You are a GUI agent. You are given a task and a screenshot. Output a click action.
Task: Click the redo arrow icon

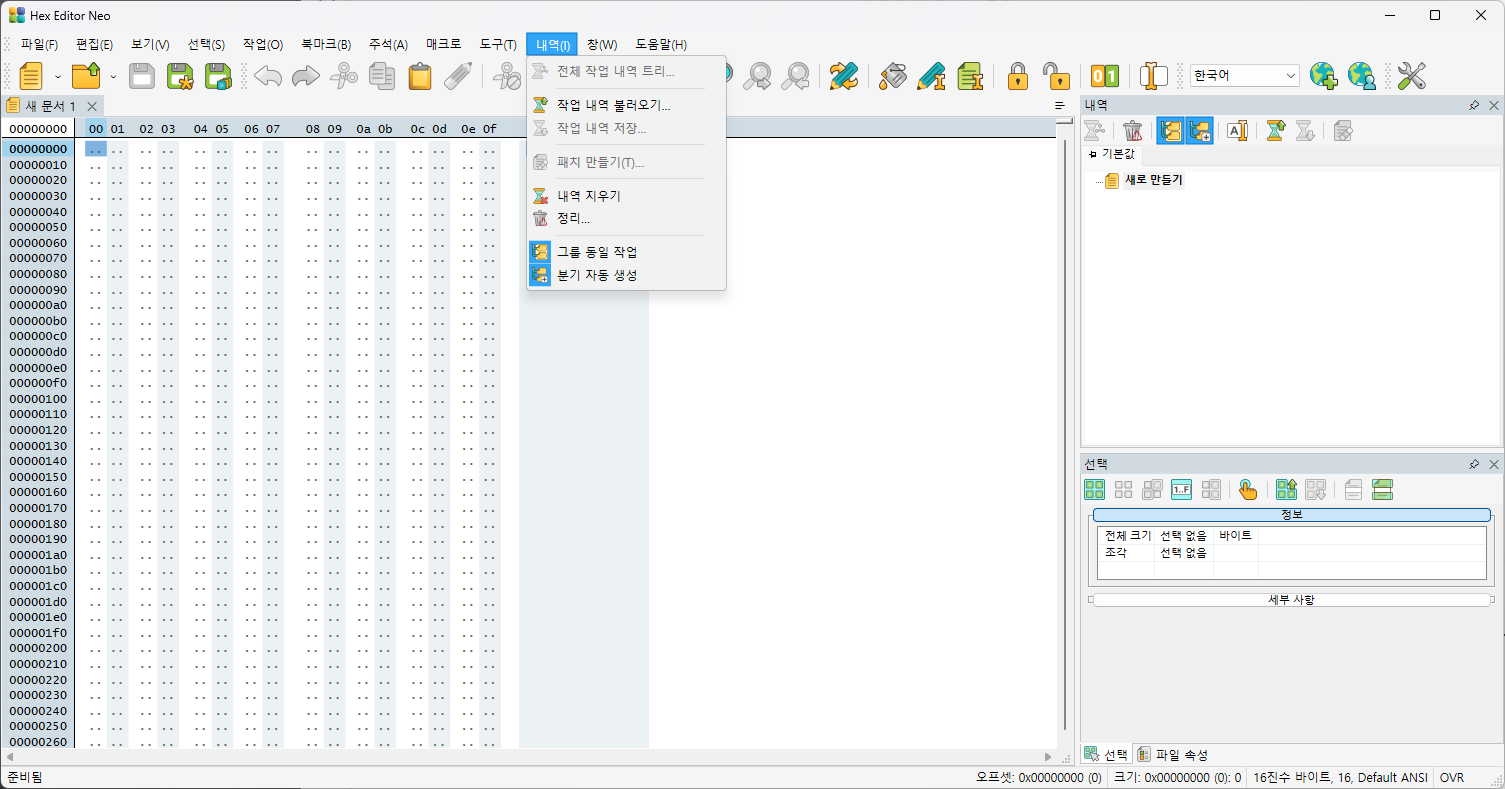tap(306, 76)
